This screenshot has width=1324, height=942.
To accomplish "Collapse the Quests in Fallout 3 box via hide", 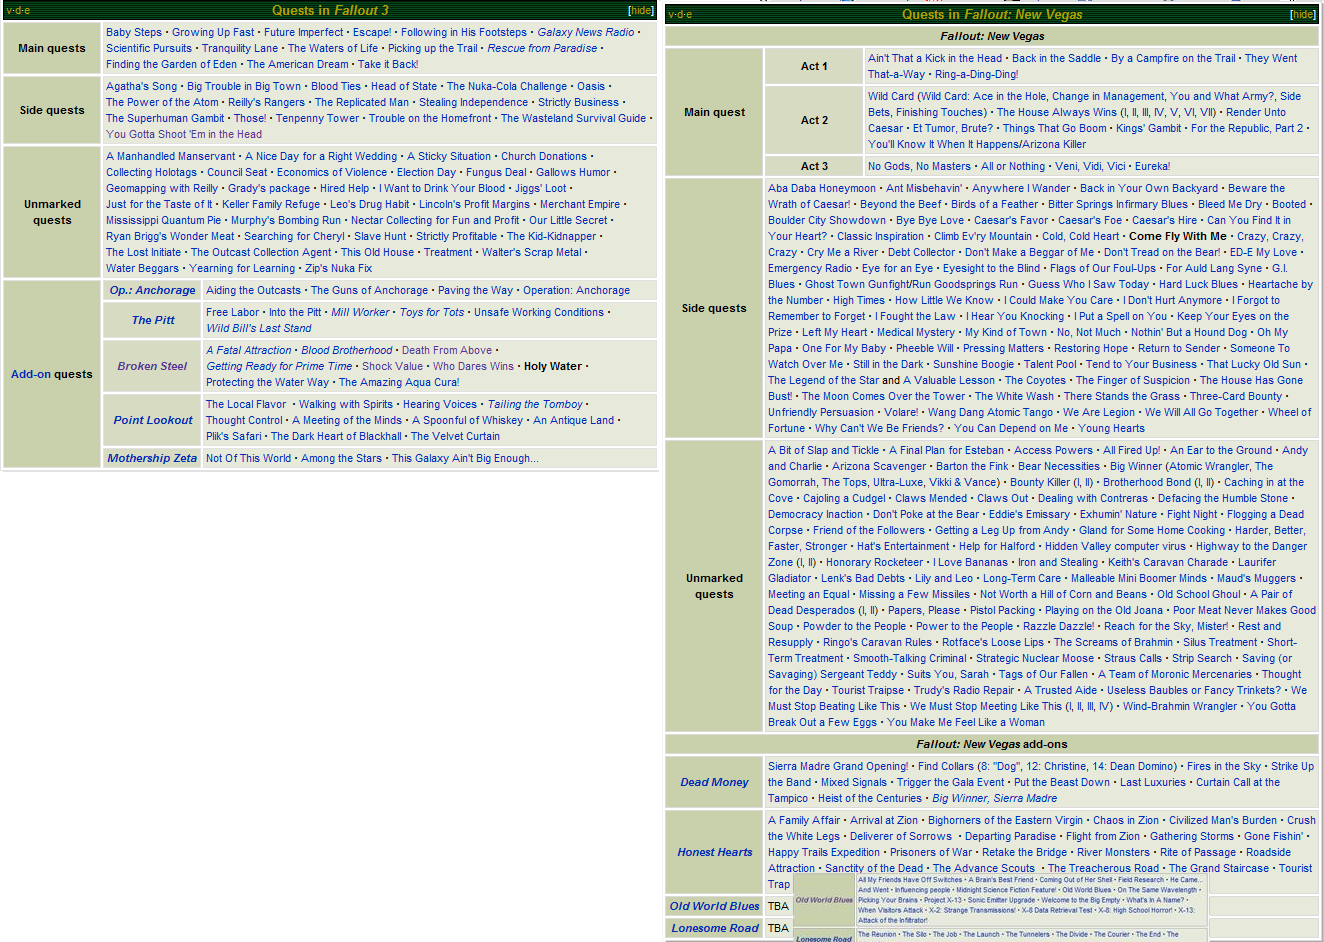I will [641, 11].
